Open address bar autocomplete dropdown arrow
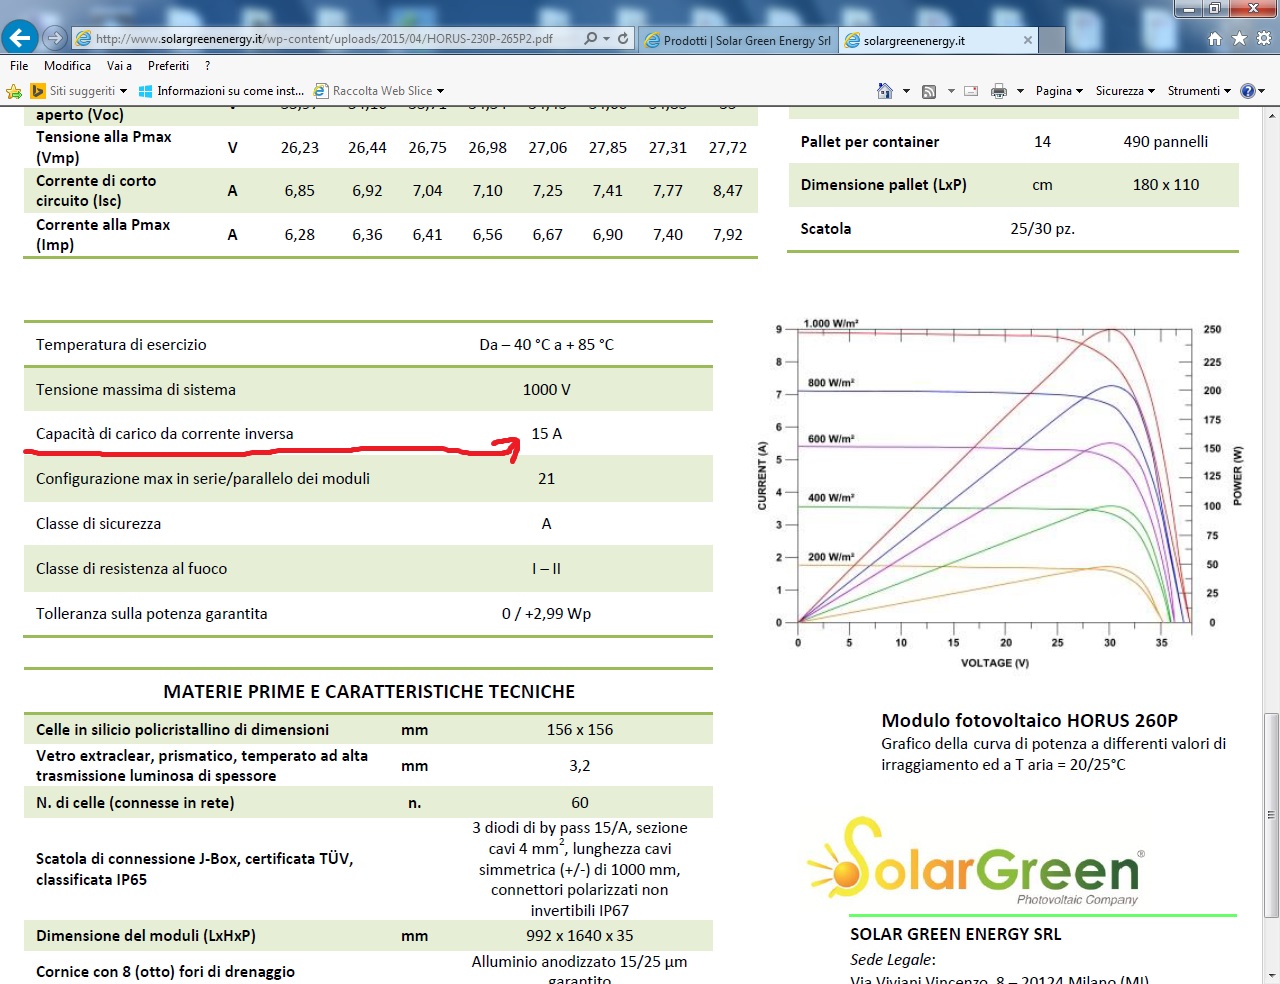Image resolution: width=1280 pixels, height=984 pixels. point(606,39)
